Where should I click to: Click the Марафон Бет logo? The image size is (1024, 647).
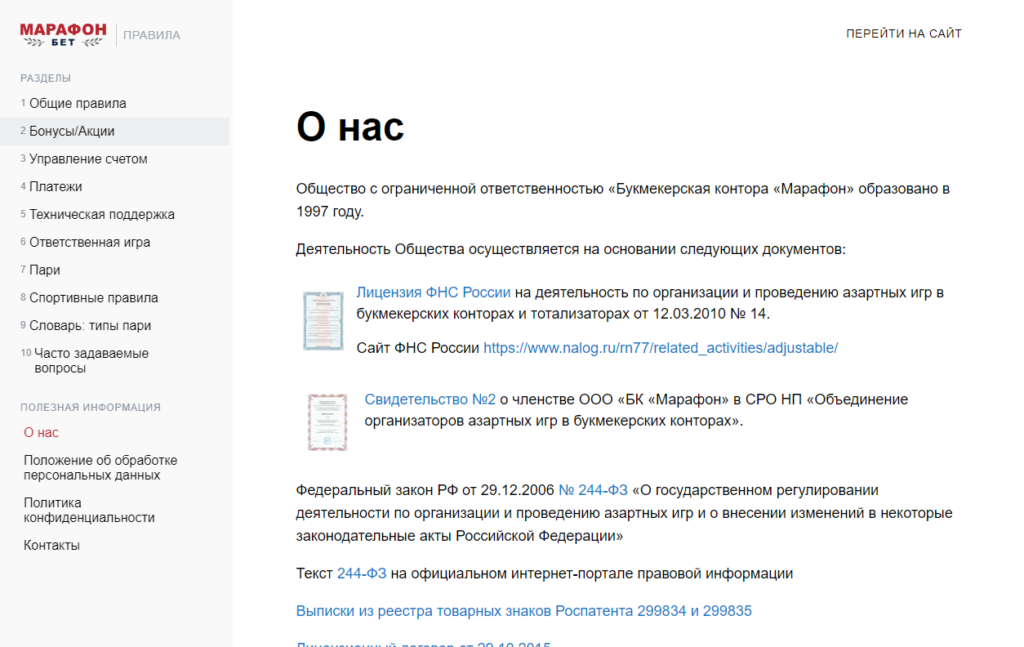(x=63, y=35)
